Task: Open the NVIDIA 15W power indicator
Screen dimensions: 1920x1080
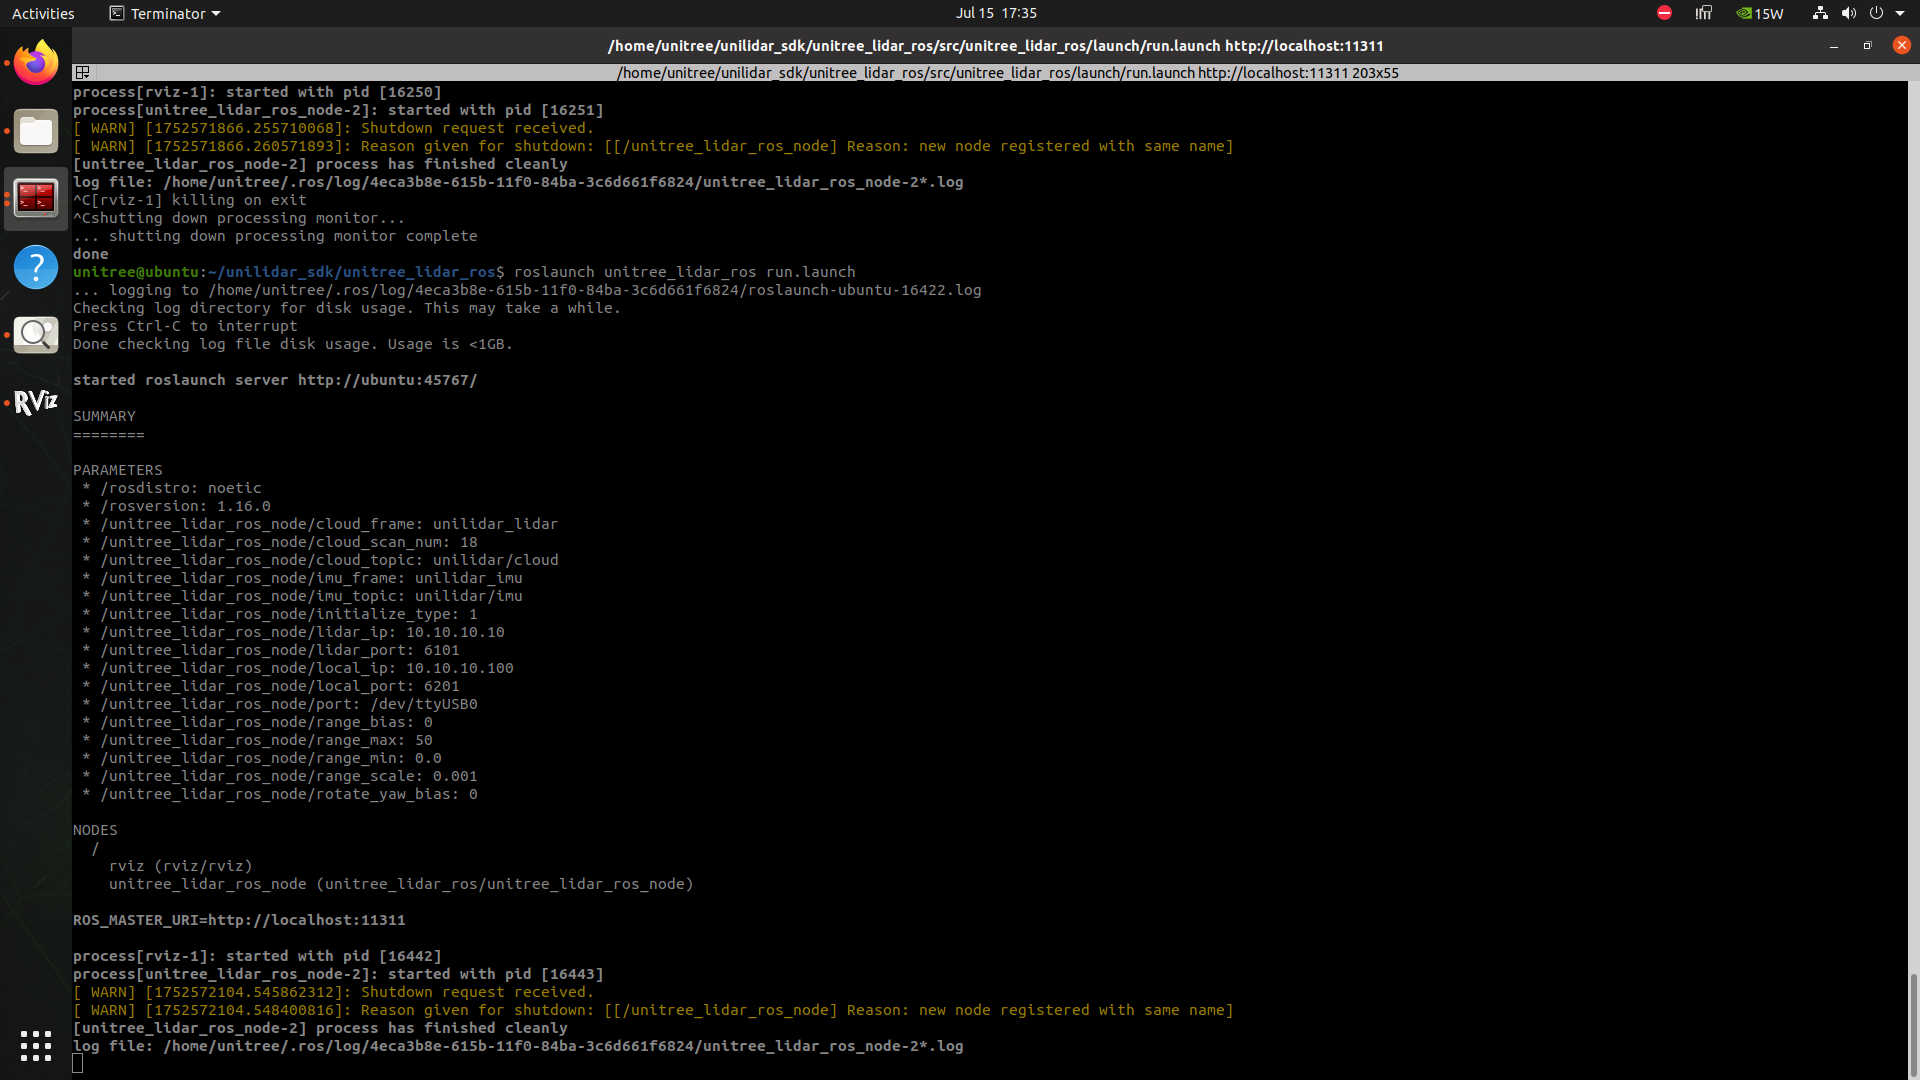Action: [x=1759, y=13]
